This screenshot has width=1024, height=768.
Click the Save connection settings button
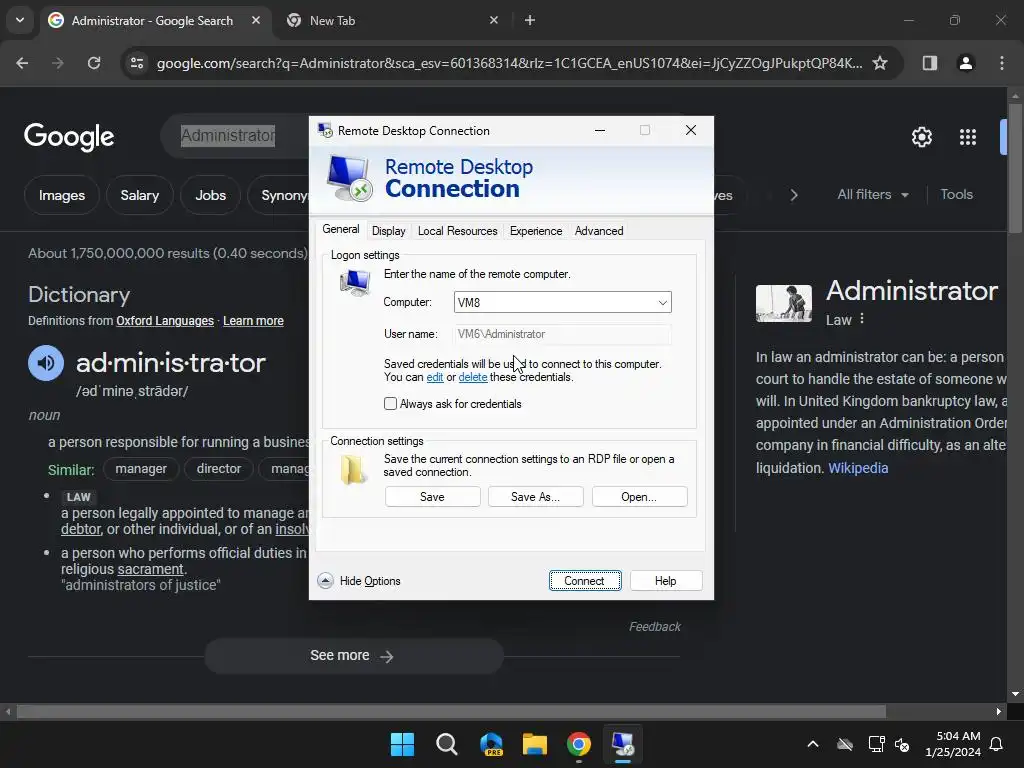coord(432,497)
